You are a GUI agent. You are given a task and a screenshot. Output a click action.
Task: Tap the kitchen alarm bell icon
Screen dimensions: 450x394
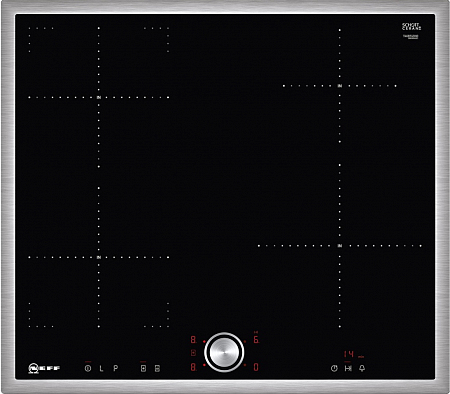click(362, 368)
